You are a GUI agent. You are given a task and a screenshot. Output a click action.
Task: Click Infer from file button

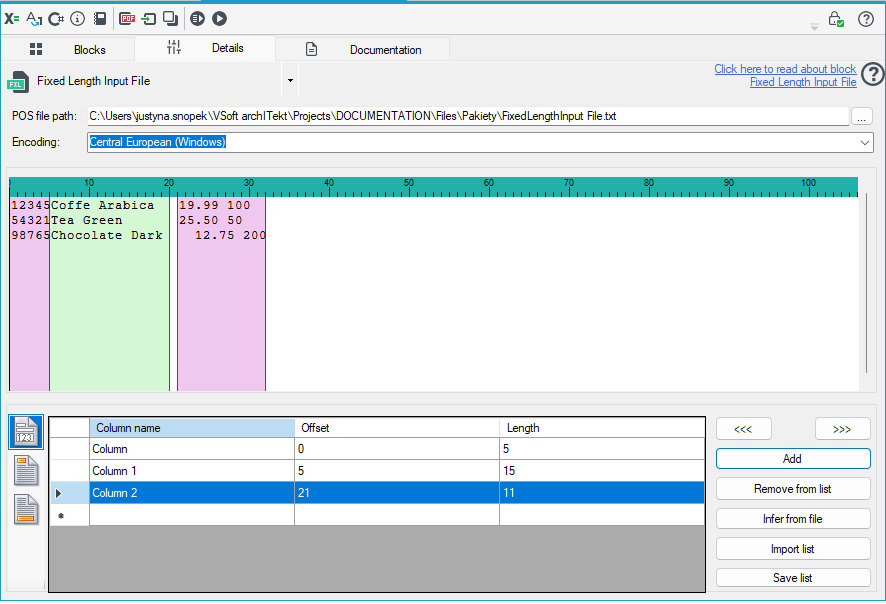click(793, 519)
